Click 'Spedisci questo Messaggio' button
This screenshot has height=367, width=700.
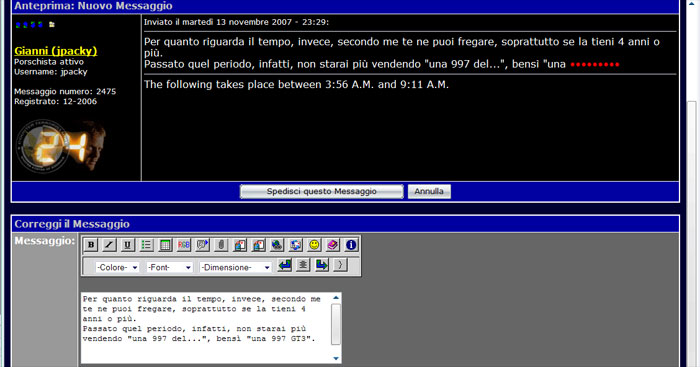pos(321,192)
